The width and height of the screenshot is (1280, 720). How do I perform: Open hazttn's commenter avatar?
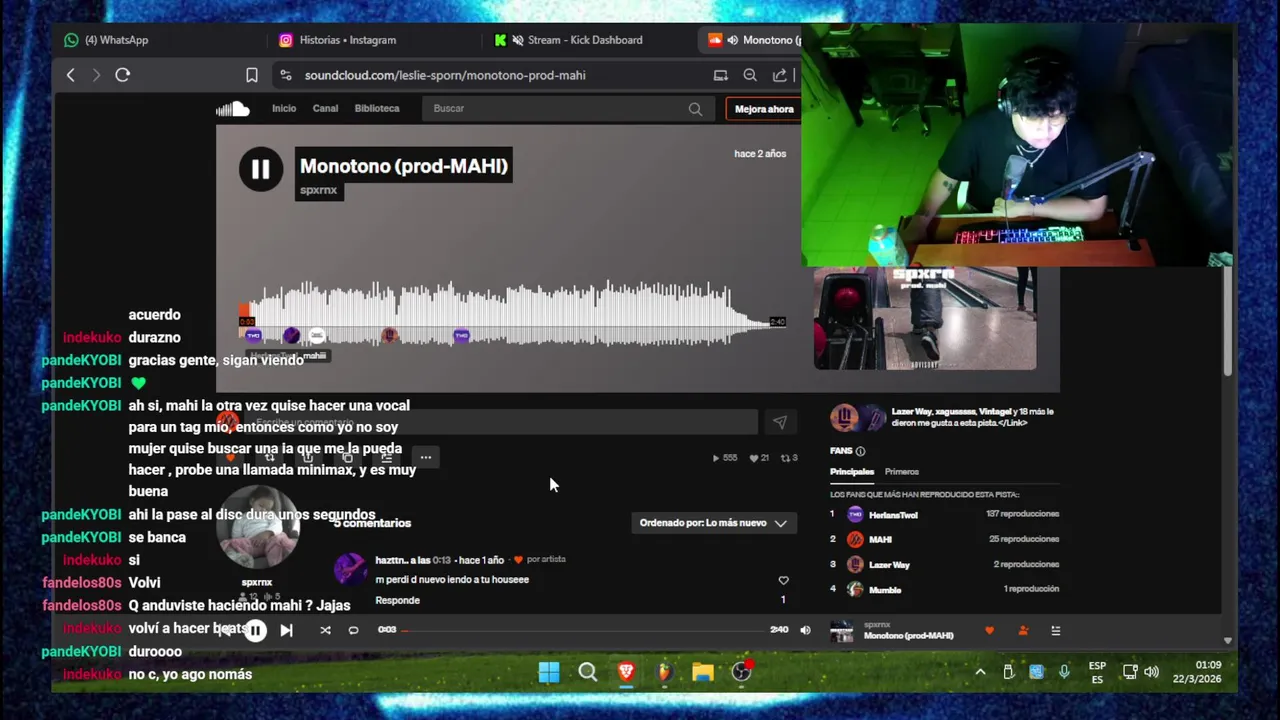(350, 569)
